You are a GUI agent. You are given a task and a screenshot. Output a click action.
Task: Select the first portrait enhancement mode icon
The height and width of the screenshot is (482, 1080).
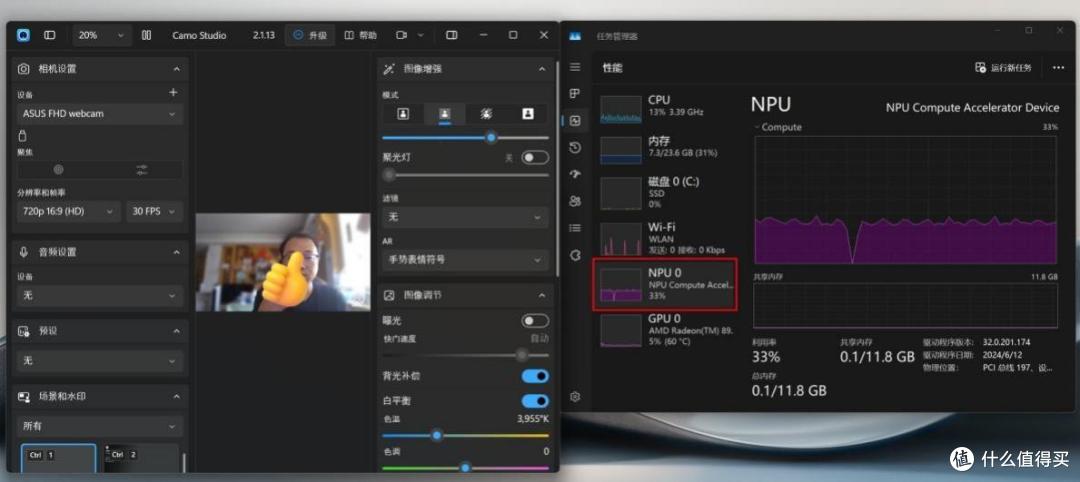404,114
